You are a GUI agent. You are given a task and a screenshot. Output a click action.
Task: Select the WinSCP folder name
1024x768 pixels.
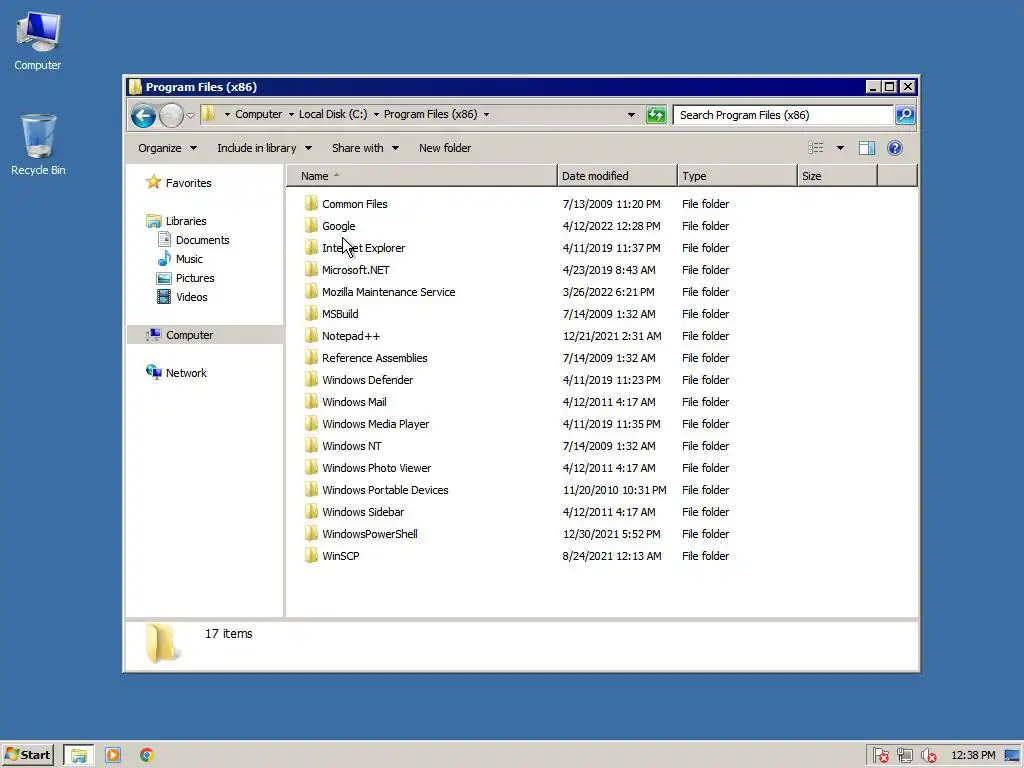341,556
